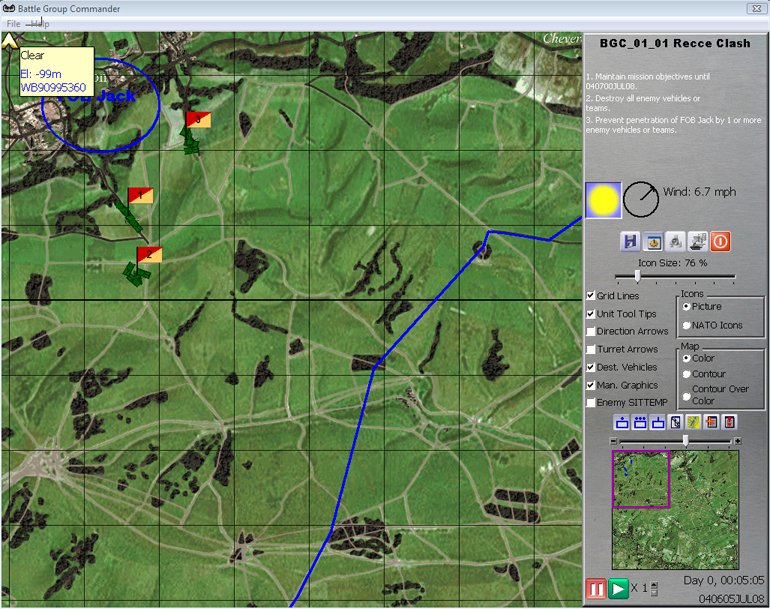Select the Contour map radio button
Viewport: 770px width, 609px height.
point(686,374)
